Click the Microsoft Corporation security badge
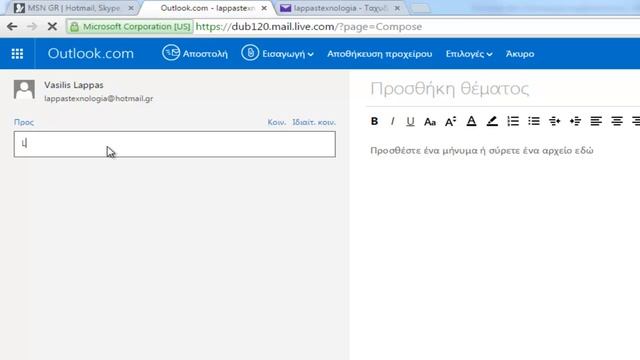The height and width of the screenshot is (360, 640). (130, 27)
